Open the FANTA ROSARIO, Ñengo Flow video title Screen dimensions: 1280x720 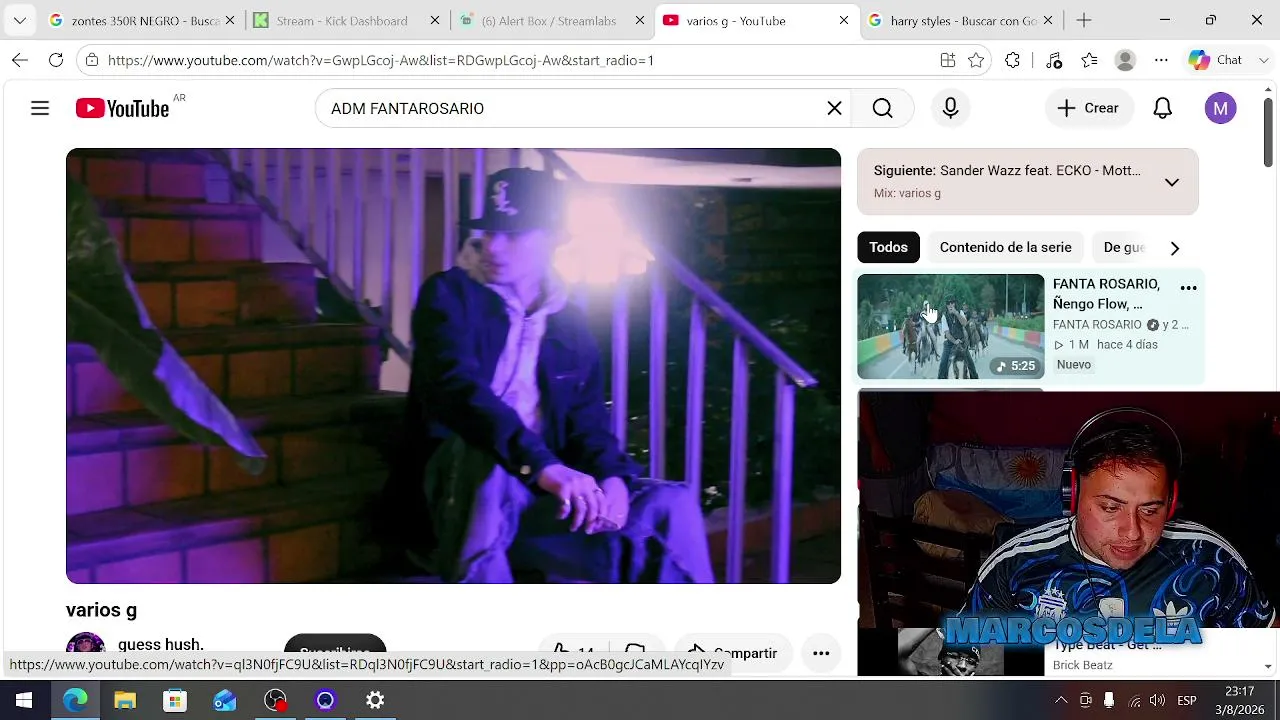tap(1106, 294)
